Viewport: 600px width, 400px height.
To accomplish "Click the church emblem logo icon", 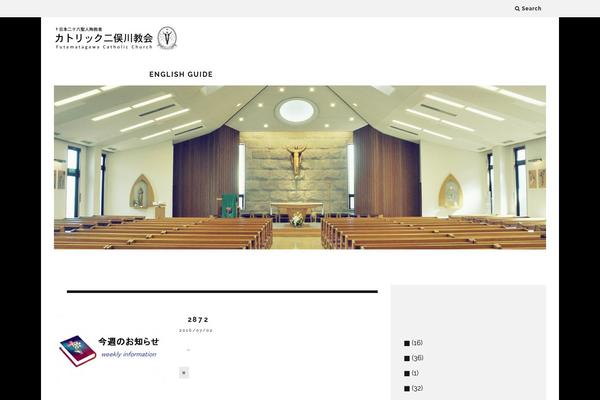I will [x=167, y=38].
